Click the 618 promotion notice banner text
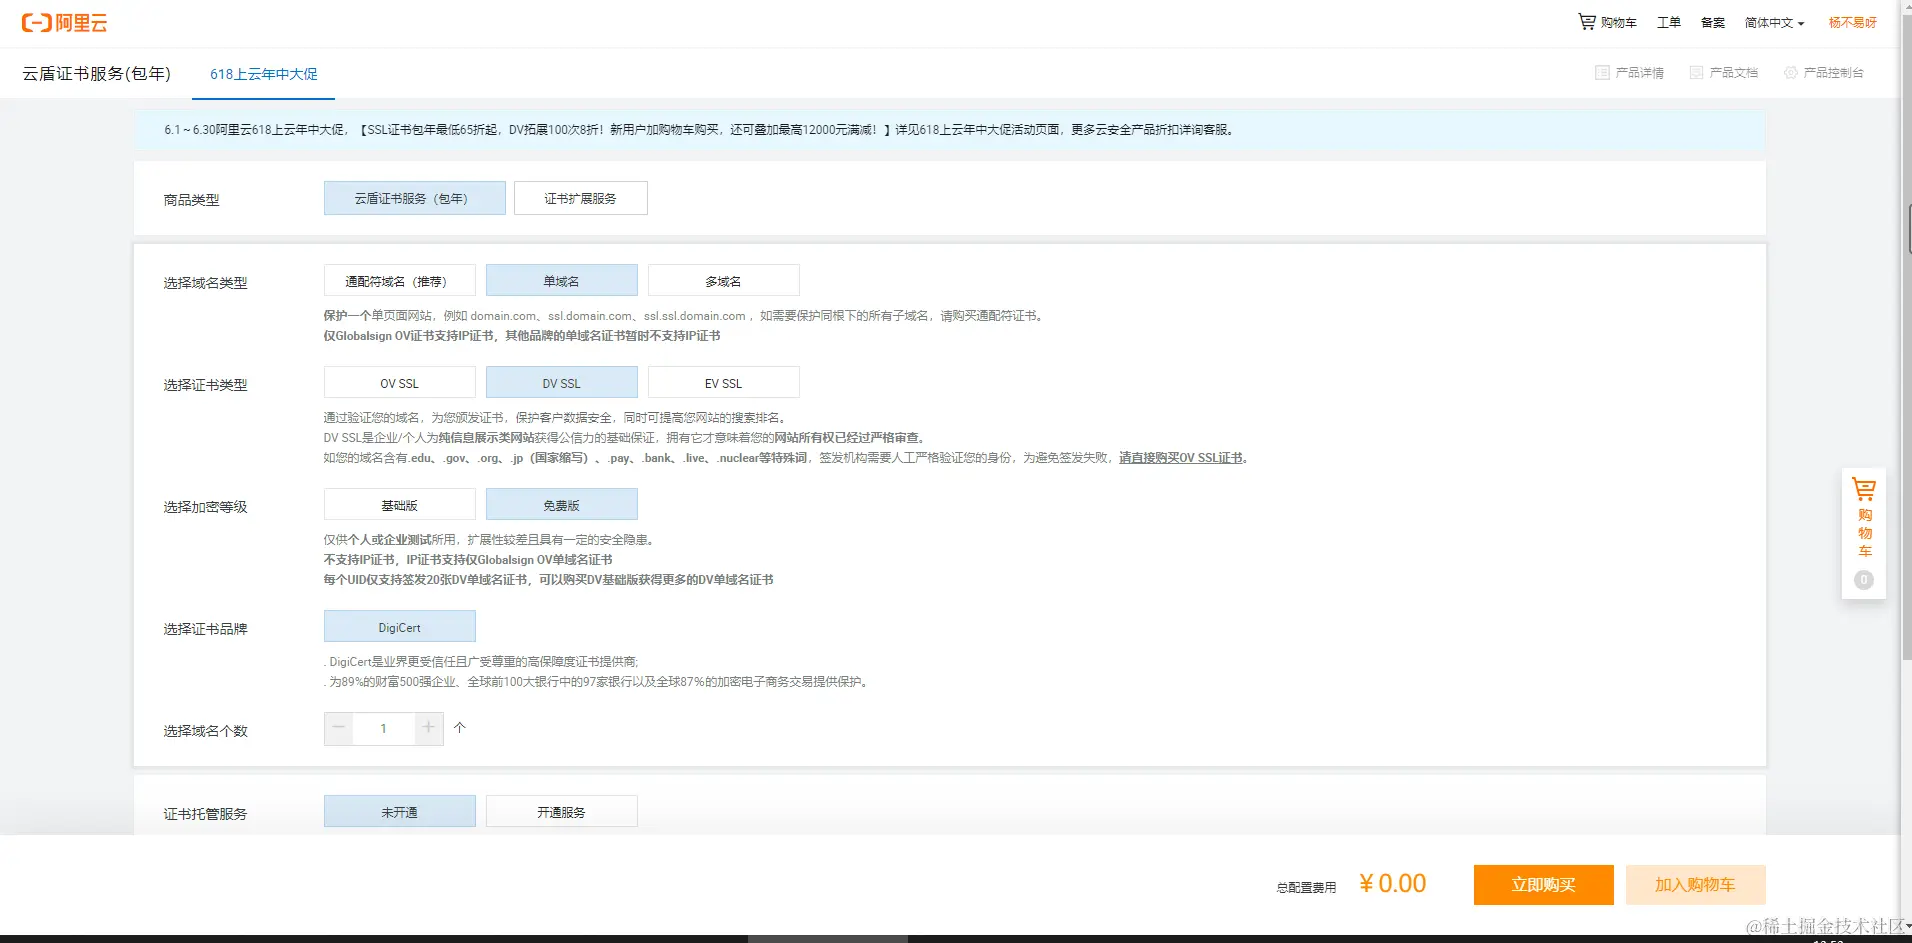Screen dimensions: 1912x943 (699, 130)
